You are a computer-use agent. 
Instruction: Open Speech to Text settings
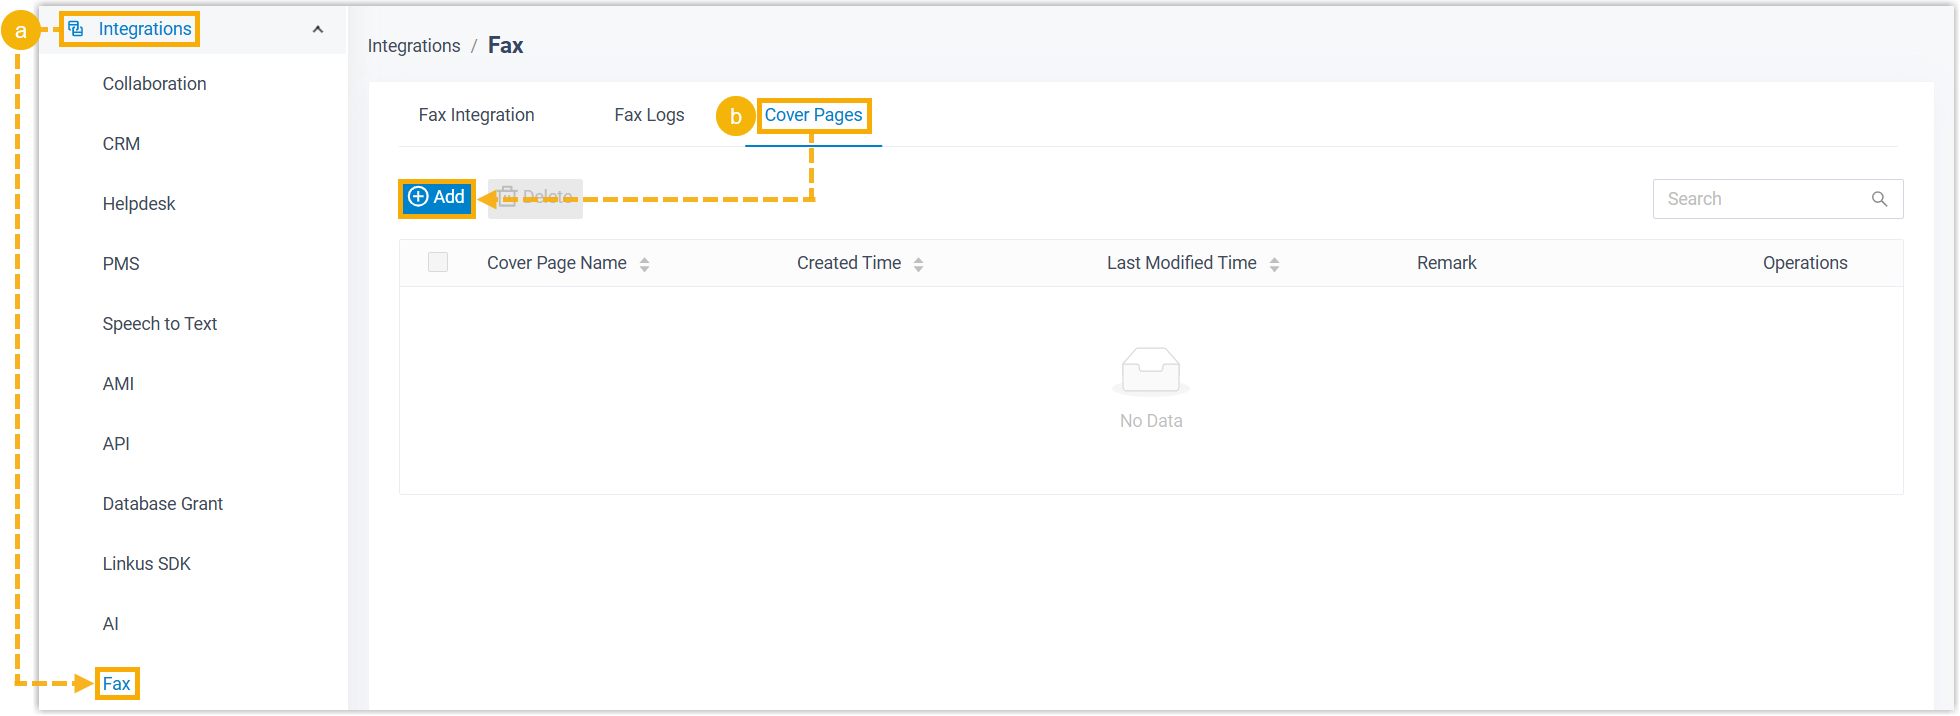pyautogui.click(x=160, y=324)
